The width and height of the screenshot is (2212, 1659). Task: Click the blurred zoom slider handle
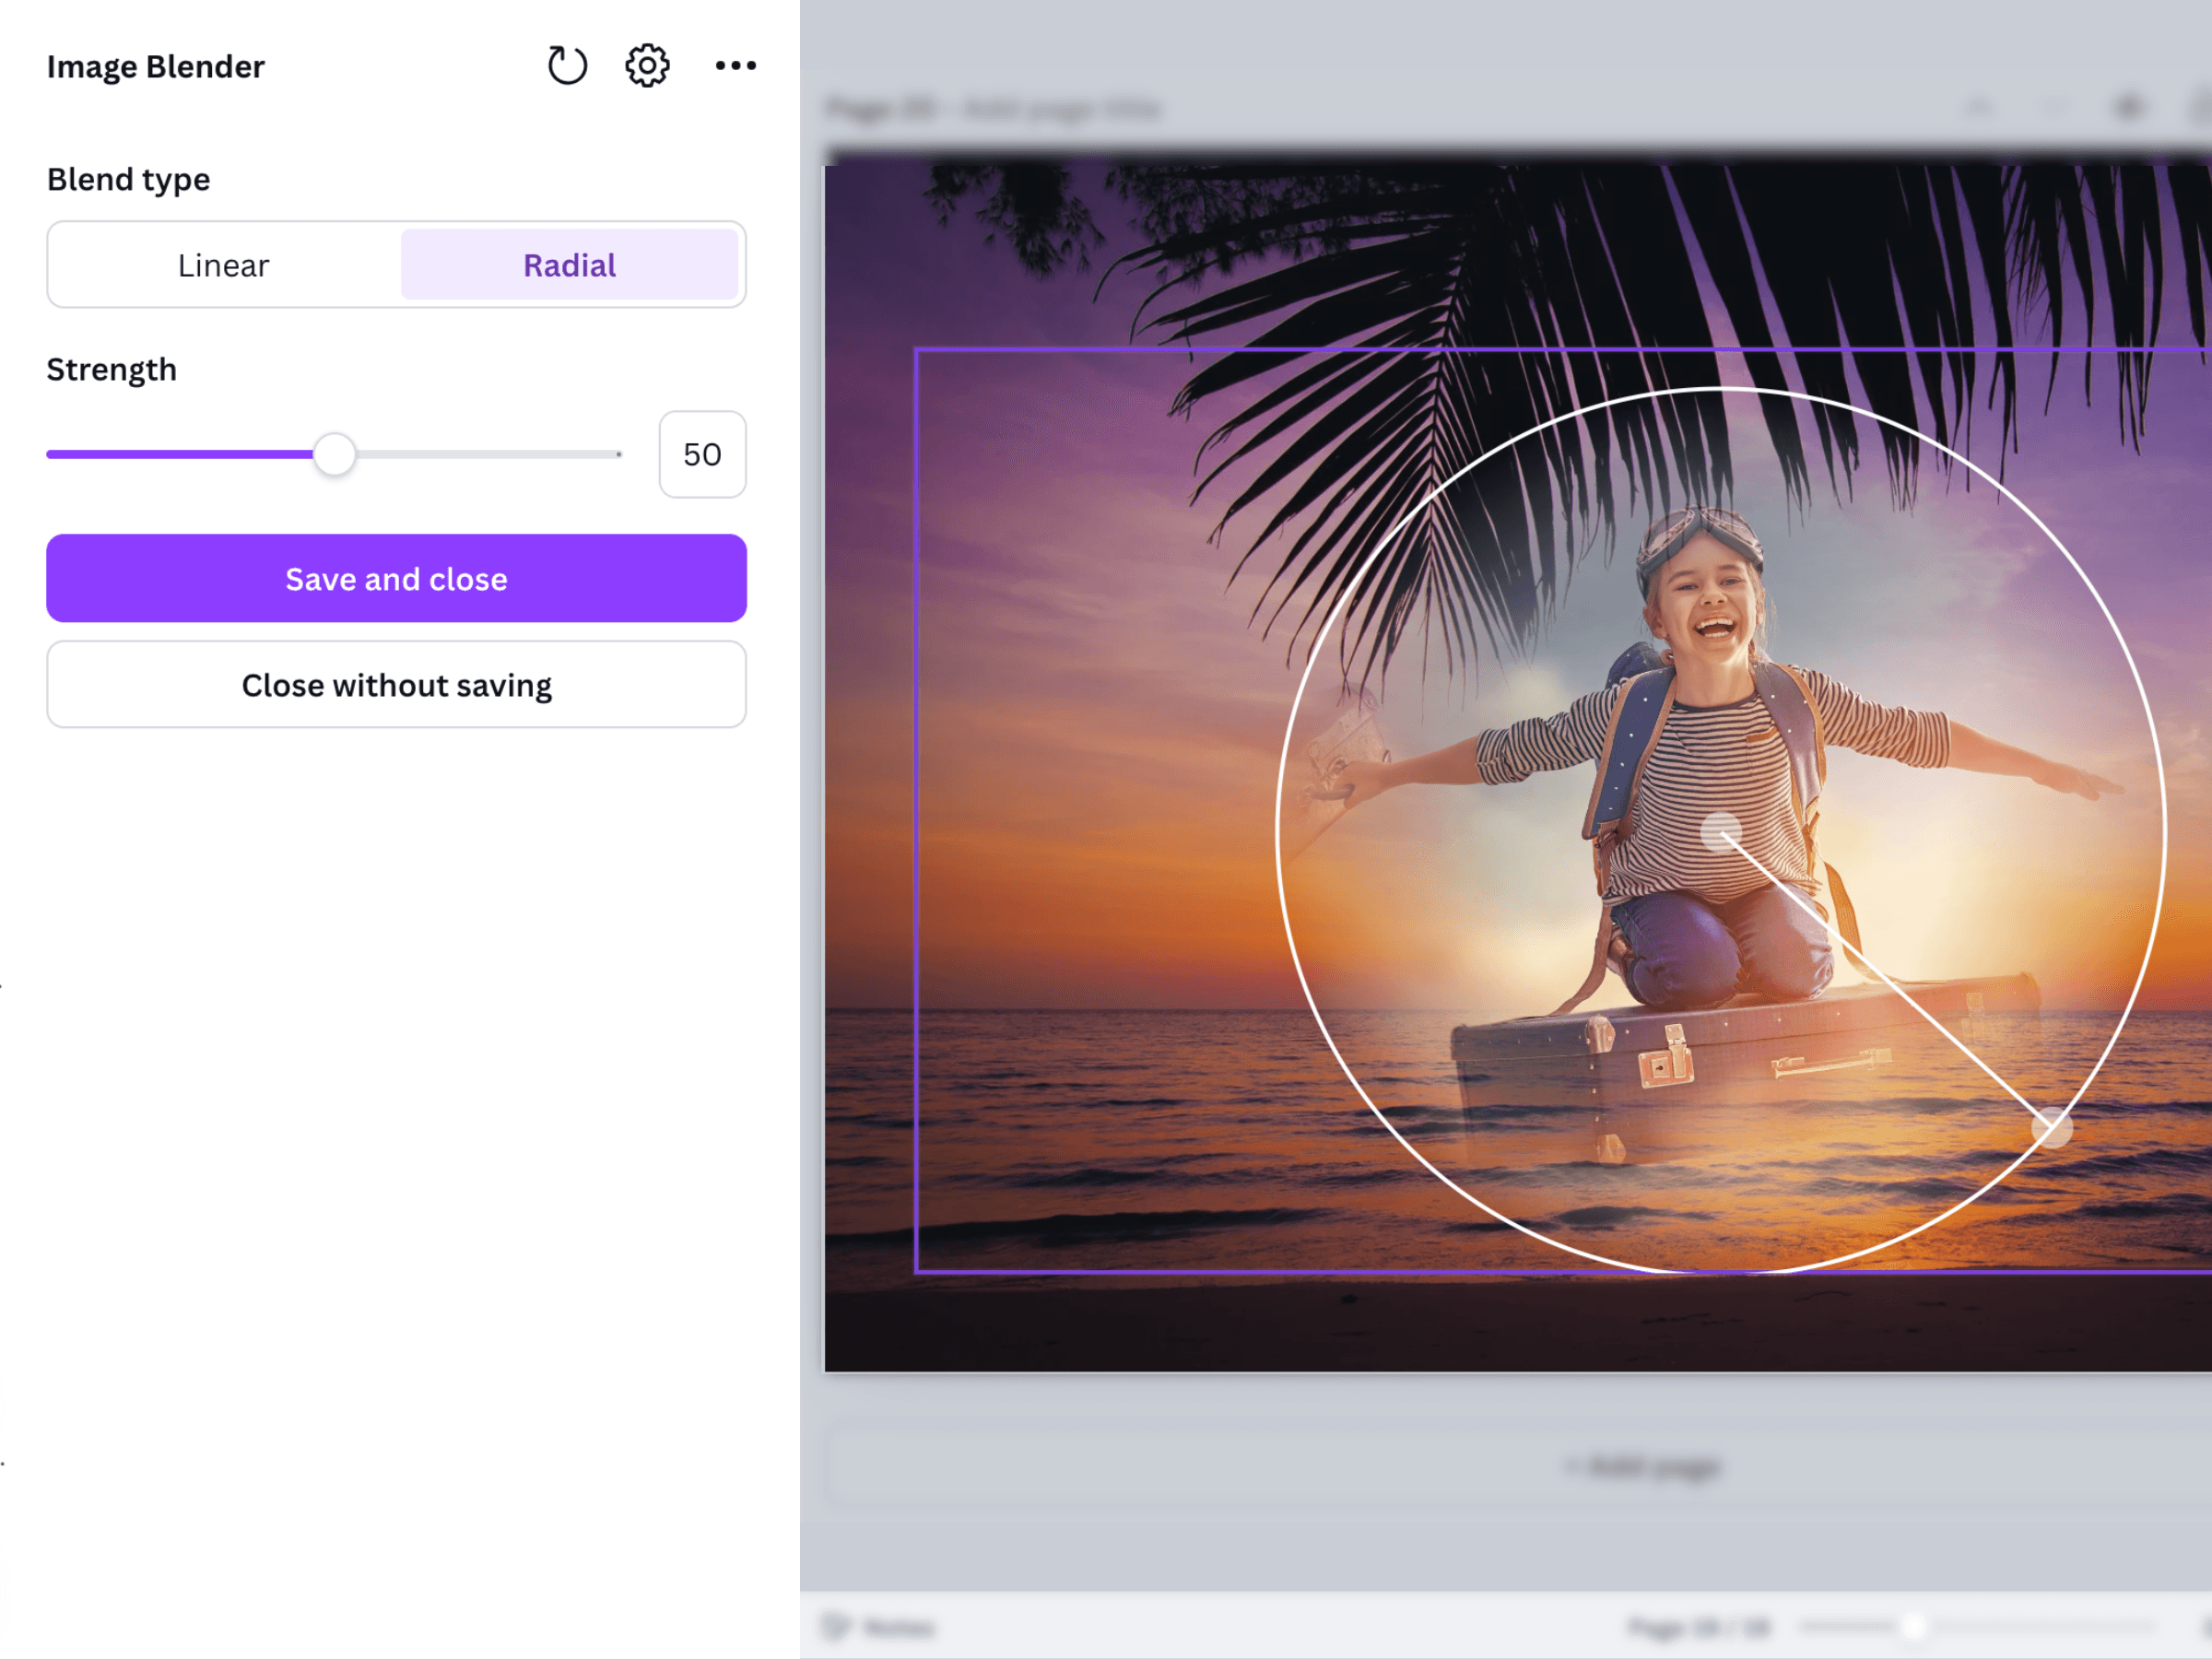coord(1913,1627)
